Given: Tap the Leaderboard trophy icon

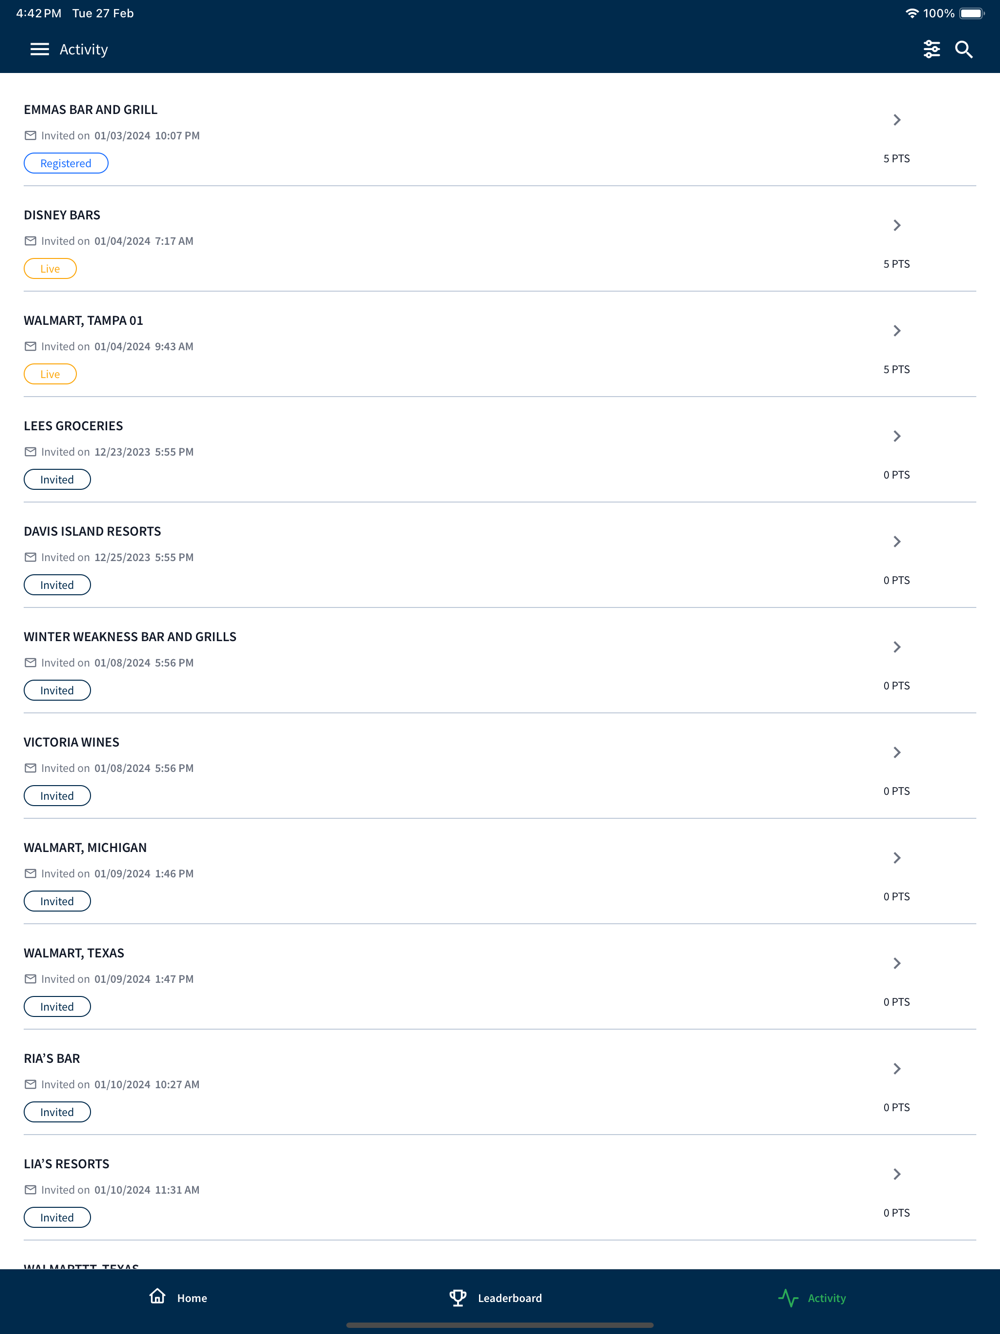Looking at the screenshot, I should click(458, 1297).
